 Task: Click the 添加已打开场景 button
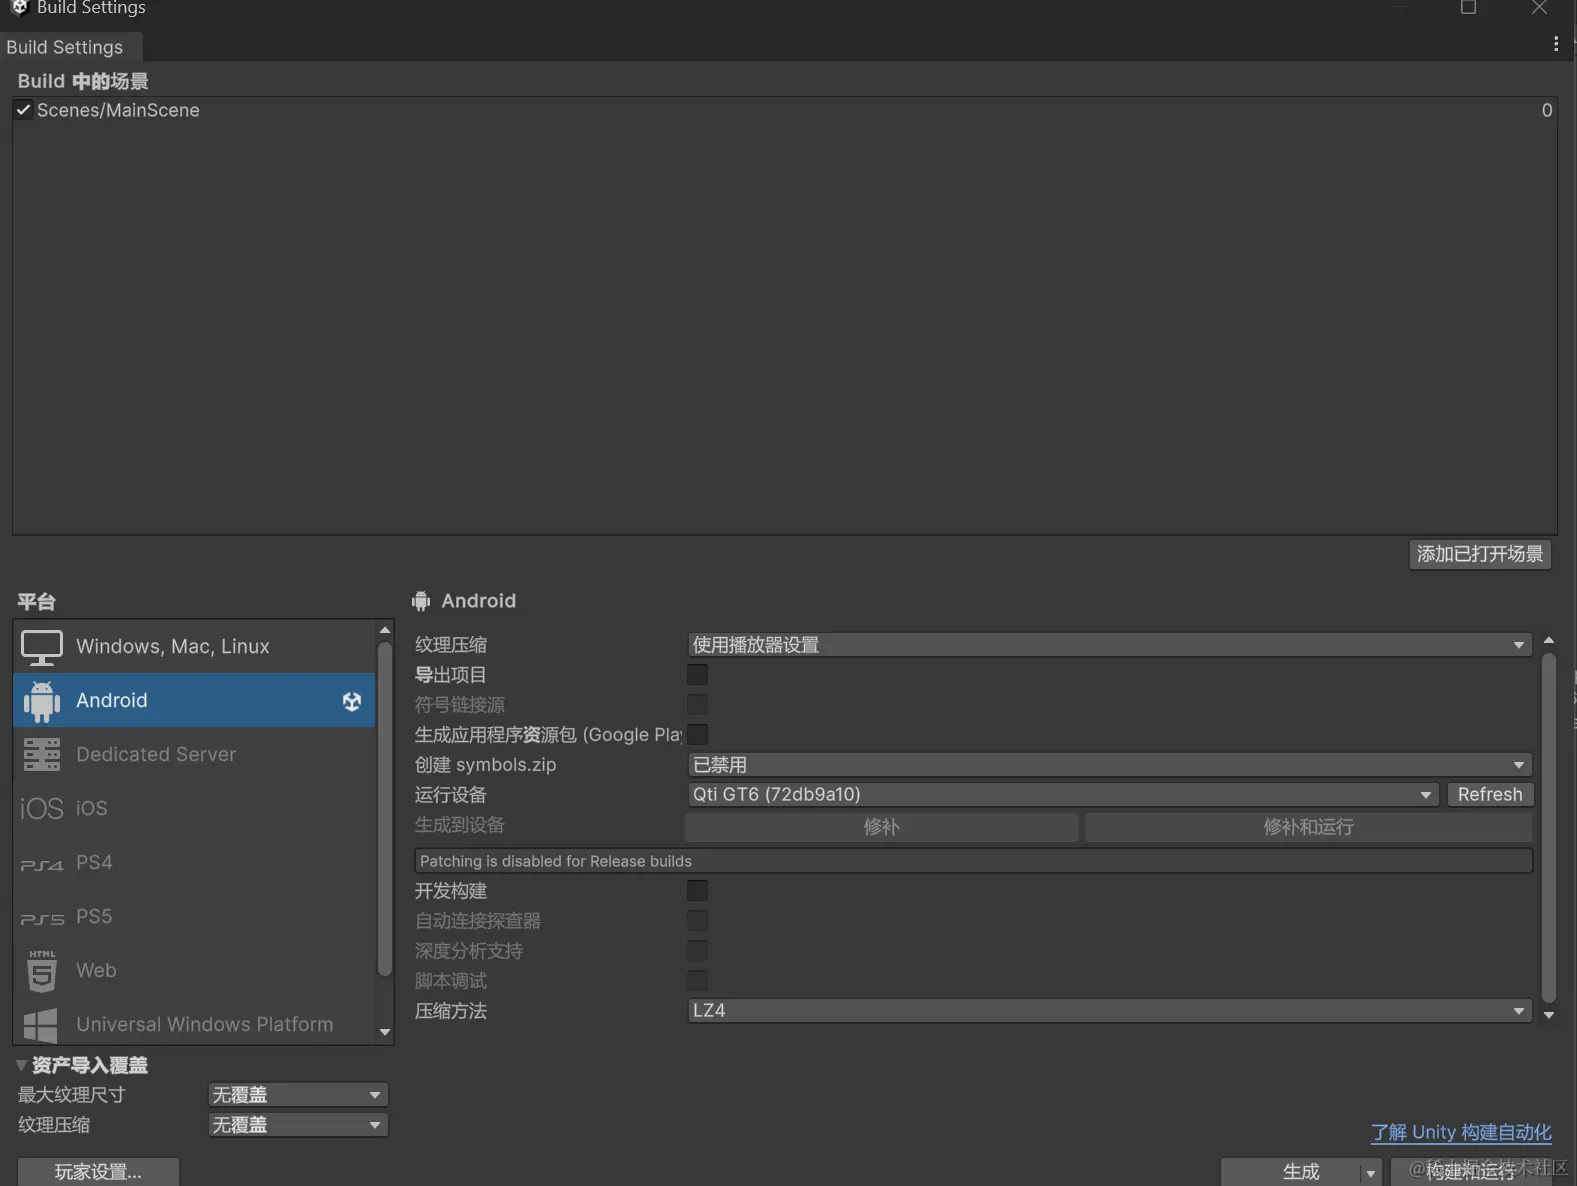coord(1480,554)
